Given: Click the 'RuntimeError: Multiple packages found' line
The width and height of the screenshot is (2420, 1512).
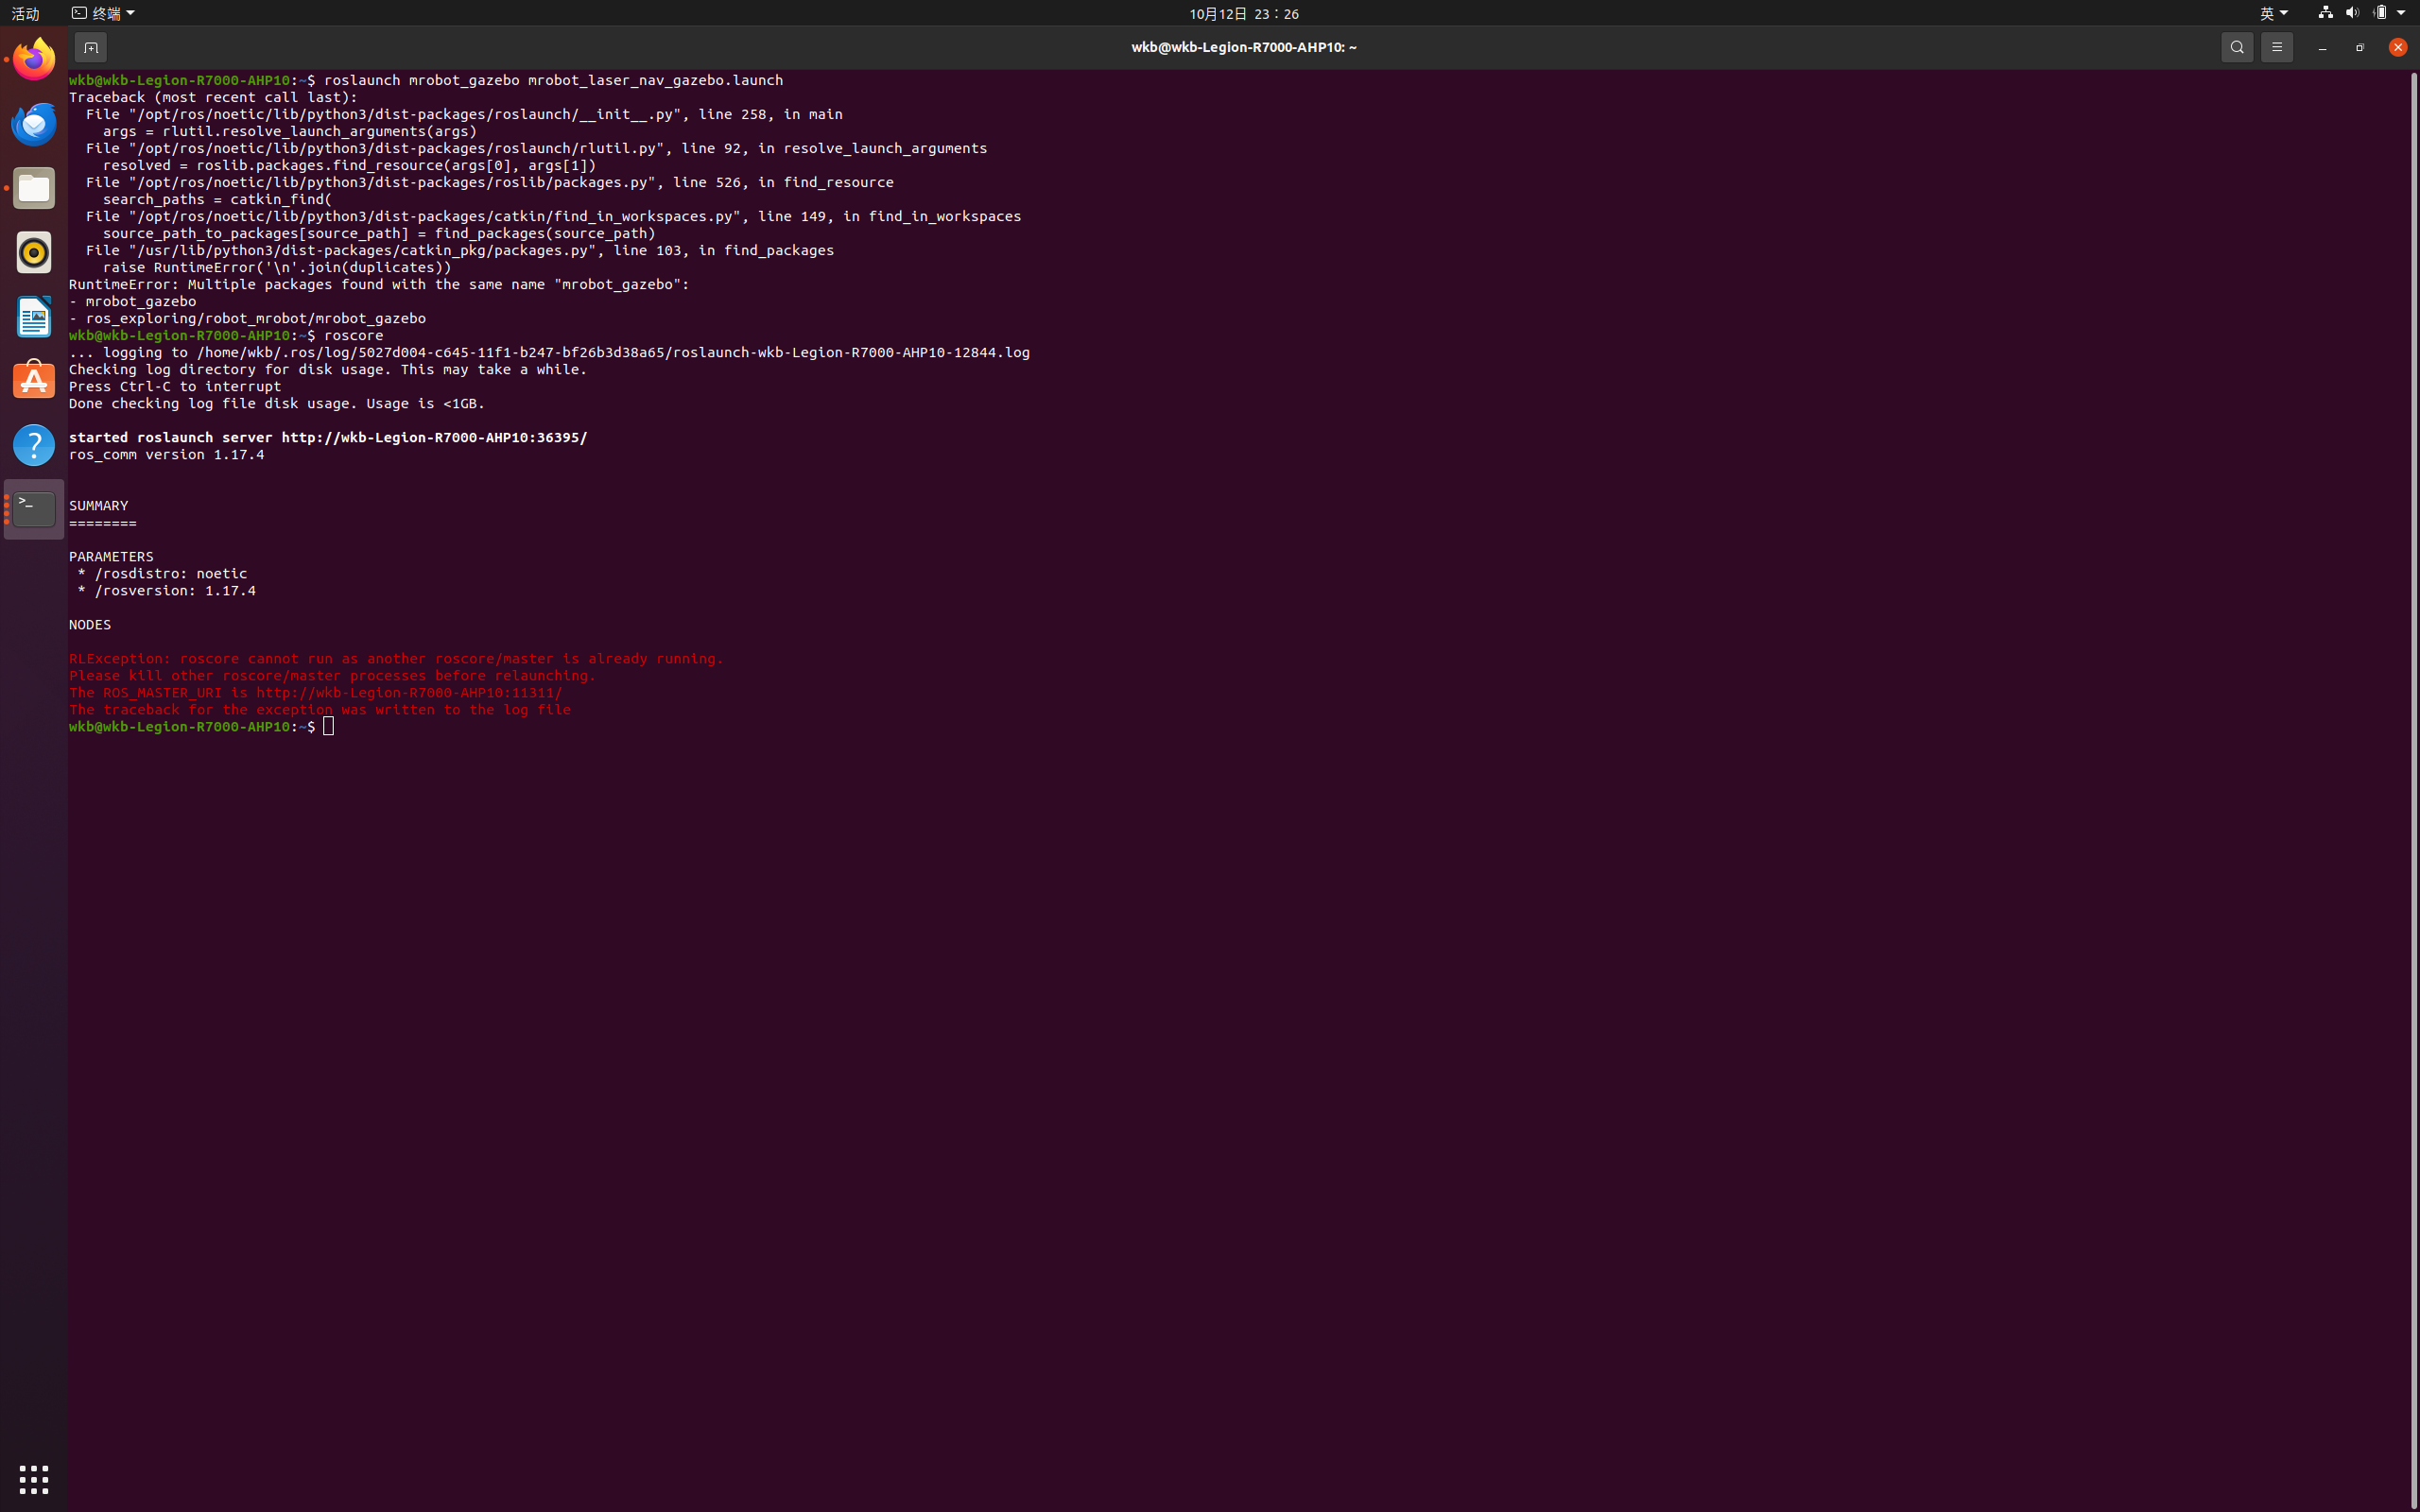Looking at the screenshot, I should coord(379,284).
